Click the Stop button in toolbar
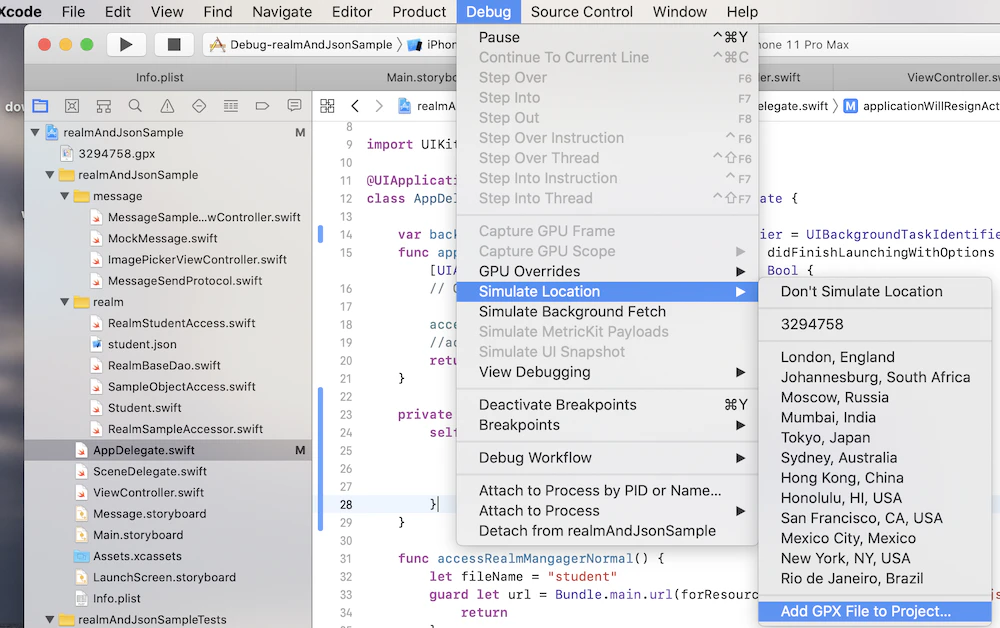Viewport: 1000px width, 628px height. coord(173,45)
